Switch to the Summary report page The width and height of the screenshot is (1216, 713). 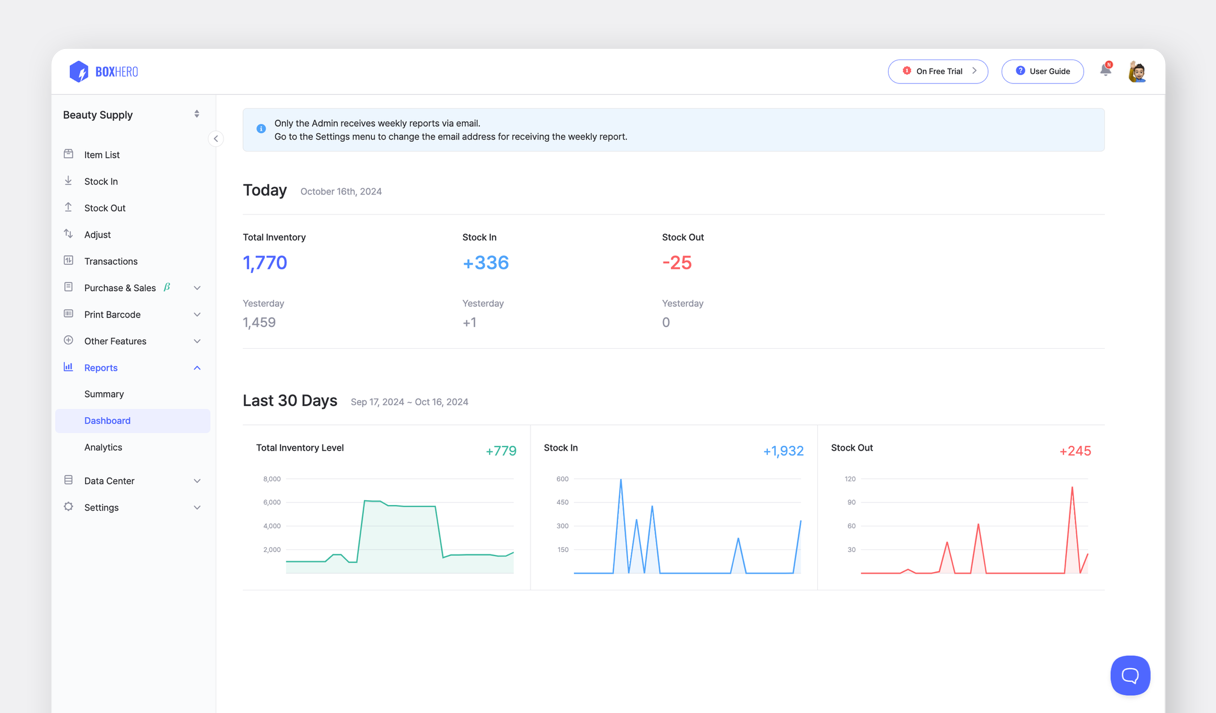pyautogui.click(x=104, y=394)
